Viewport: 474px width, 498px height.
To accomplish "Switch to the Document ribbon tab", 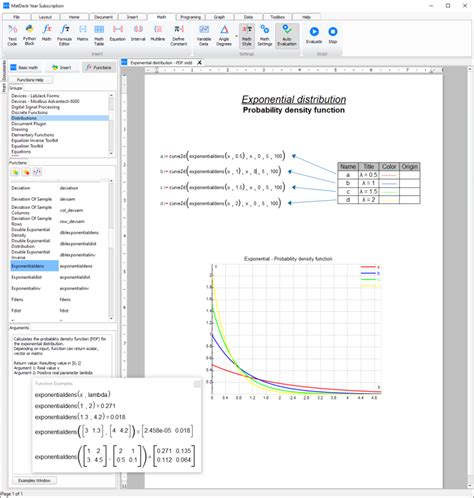I will (x=103, y=17).
